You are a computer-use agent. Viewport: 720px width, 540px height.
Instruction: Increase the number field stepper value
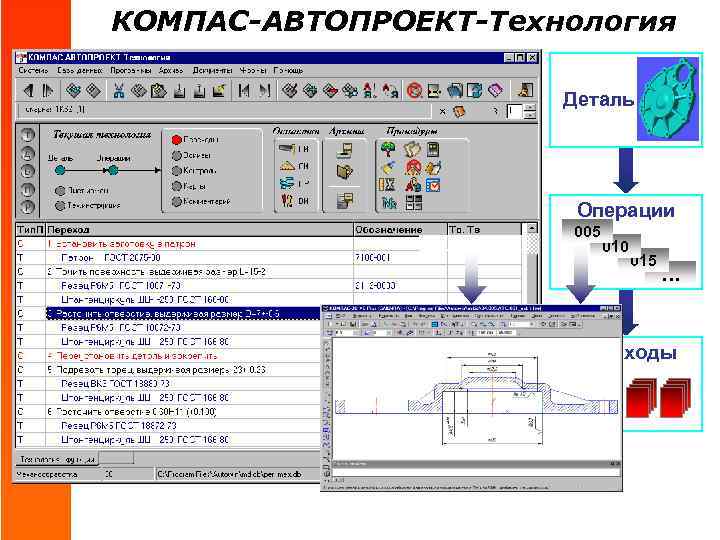click(x=529, y=108)
